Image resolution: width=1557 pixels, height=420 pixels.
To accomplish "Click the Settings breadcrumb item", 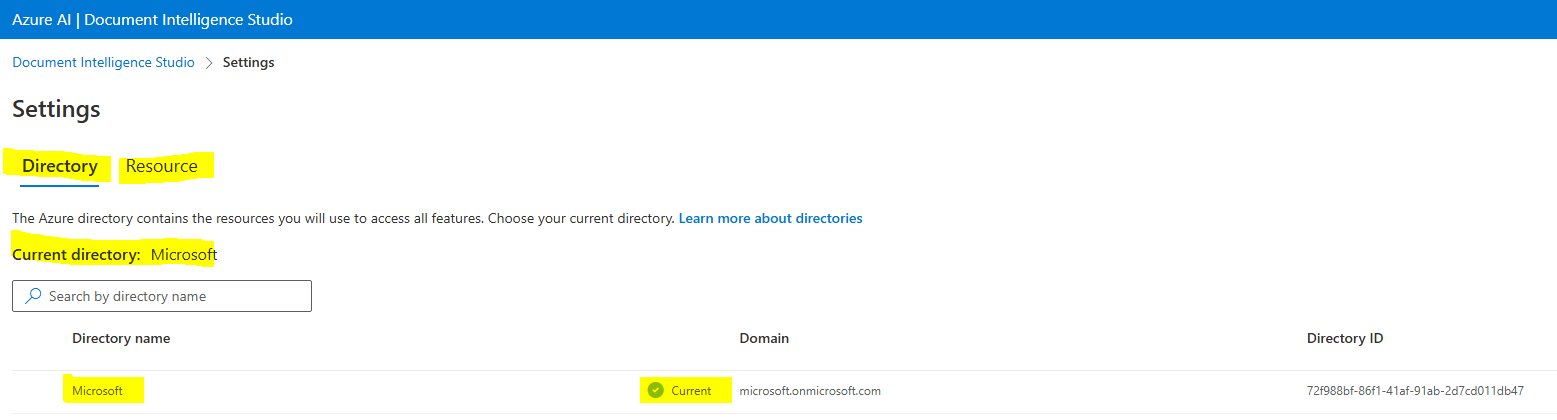I will pyautogui.click(x=249, y=62).
